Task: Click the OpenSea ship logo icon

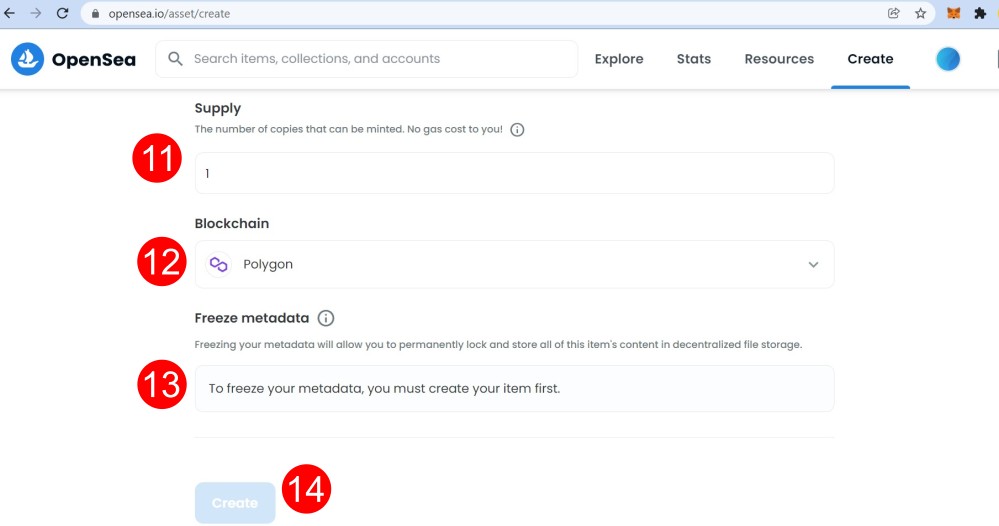Action: [x=27, y=59]
